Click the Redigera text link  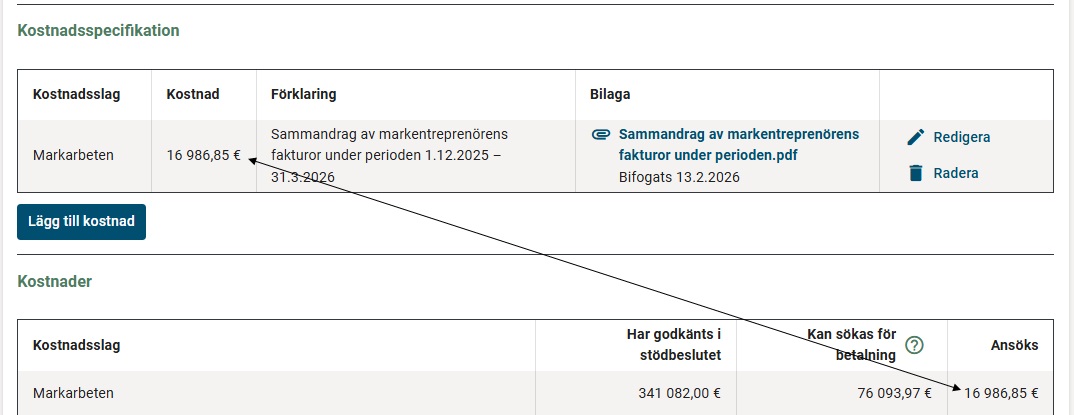coord(961,137)
